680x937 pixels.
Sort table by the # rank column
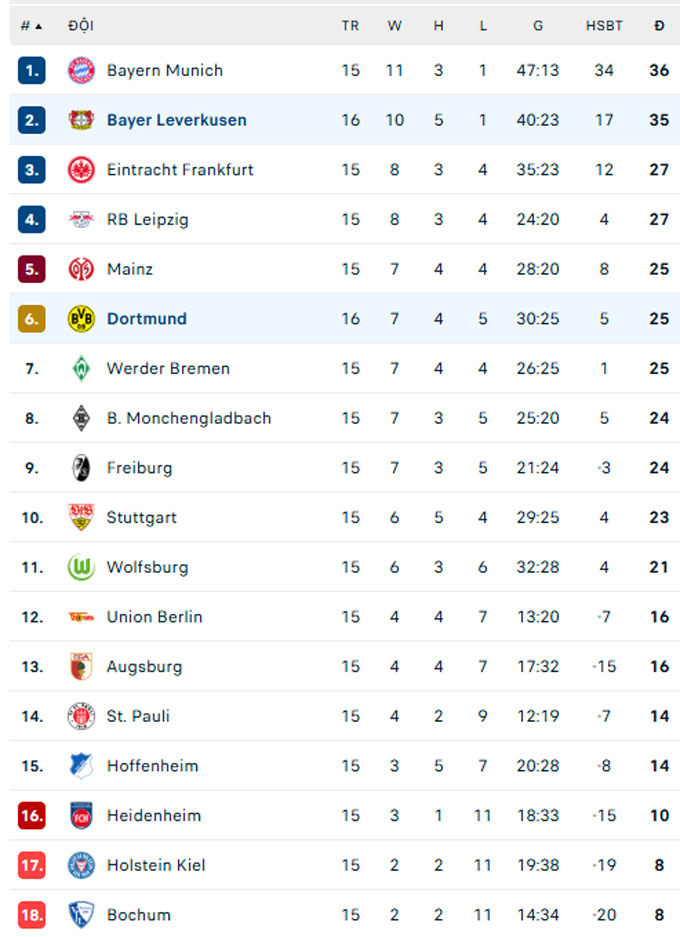31,26
